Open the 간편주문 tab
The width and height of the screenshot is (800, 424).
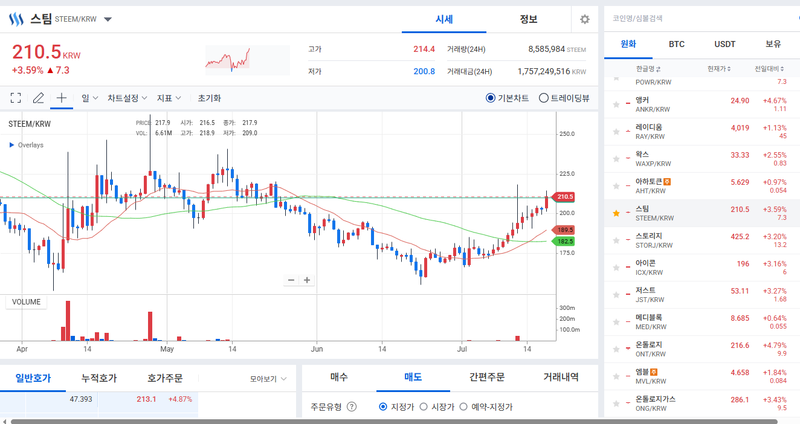487,377
